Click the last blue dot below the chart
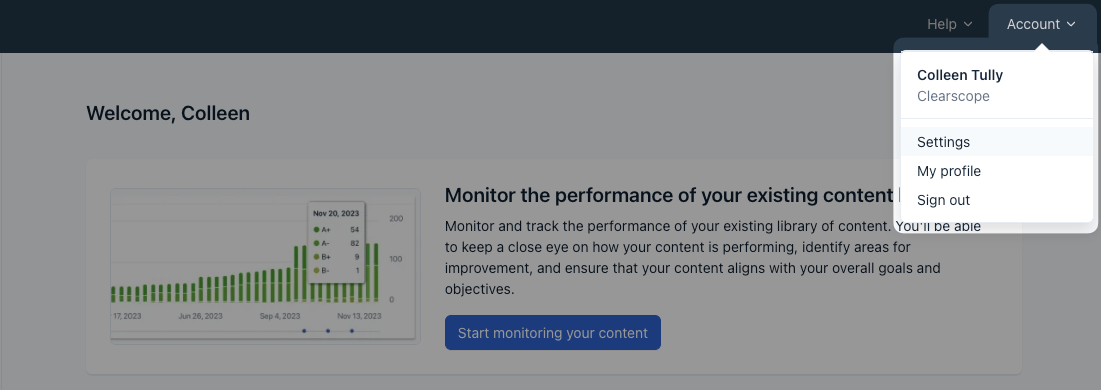The image size is (1101, 390). click(x=352, y=331)
